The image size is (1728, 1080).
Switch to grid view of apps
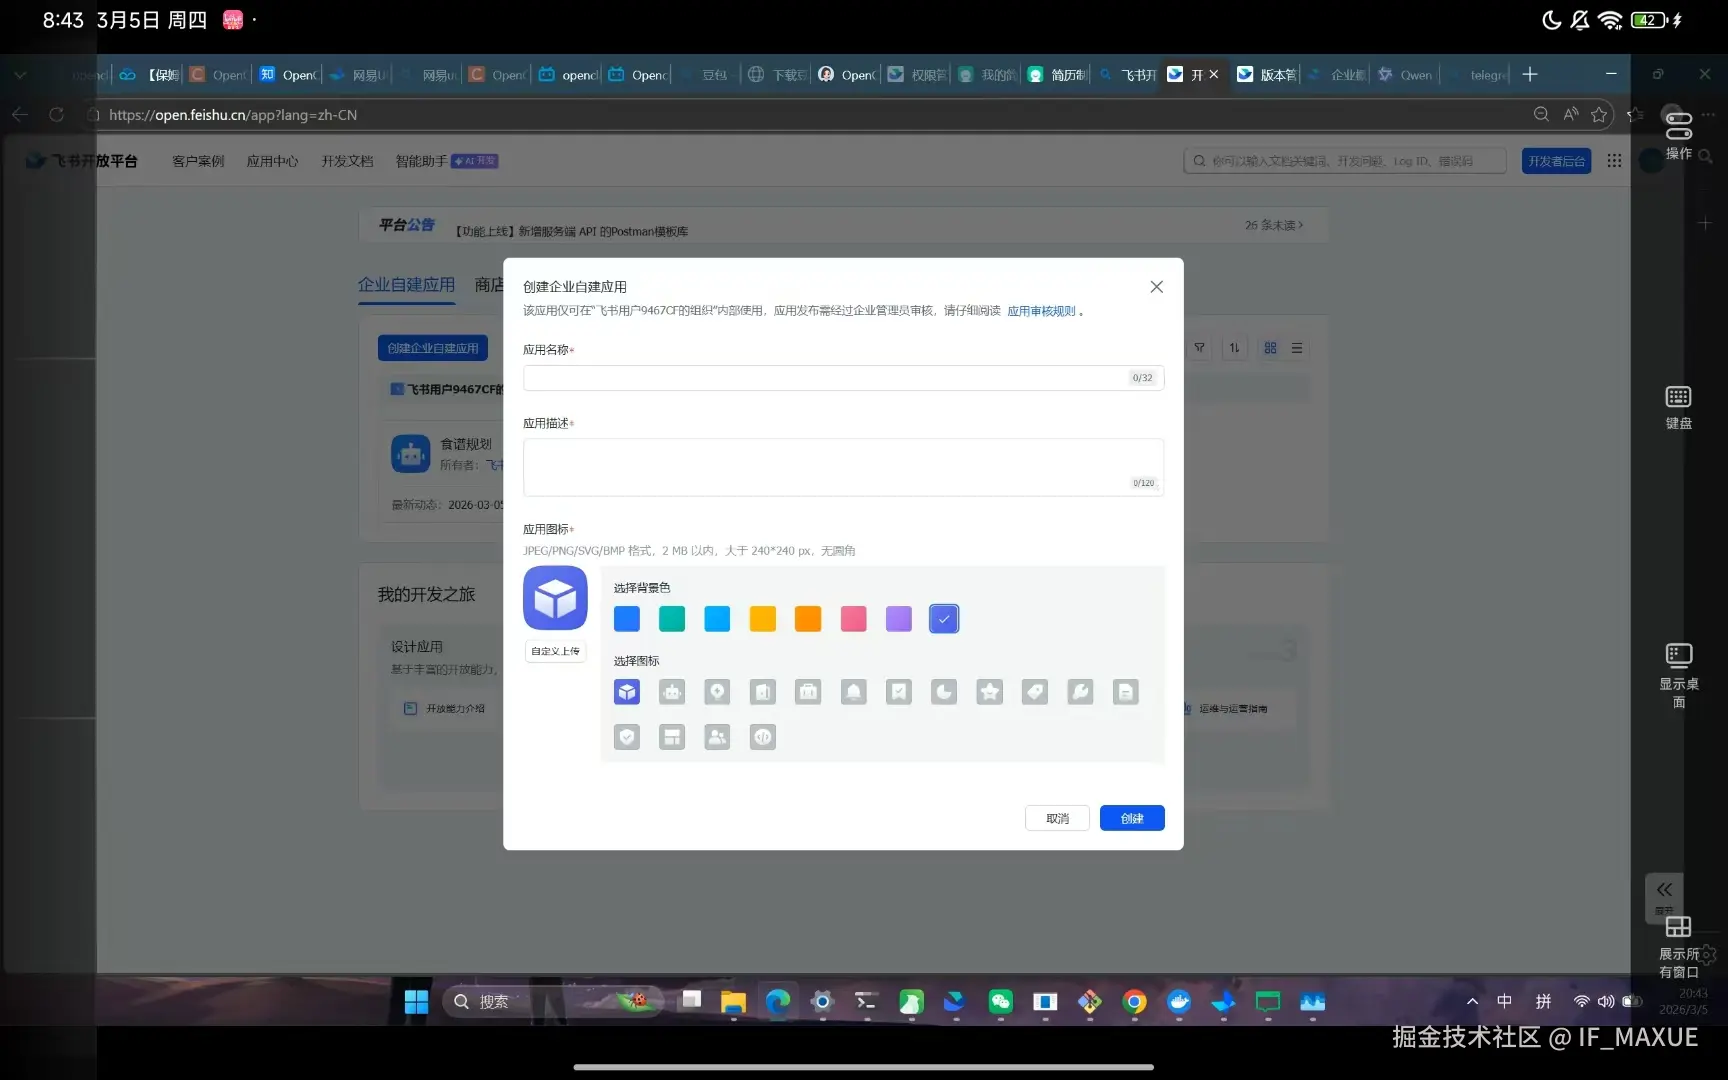click(x=1270, y=348)
